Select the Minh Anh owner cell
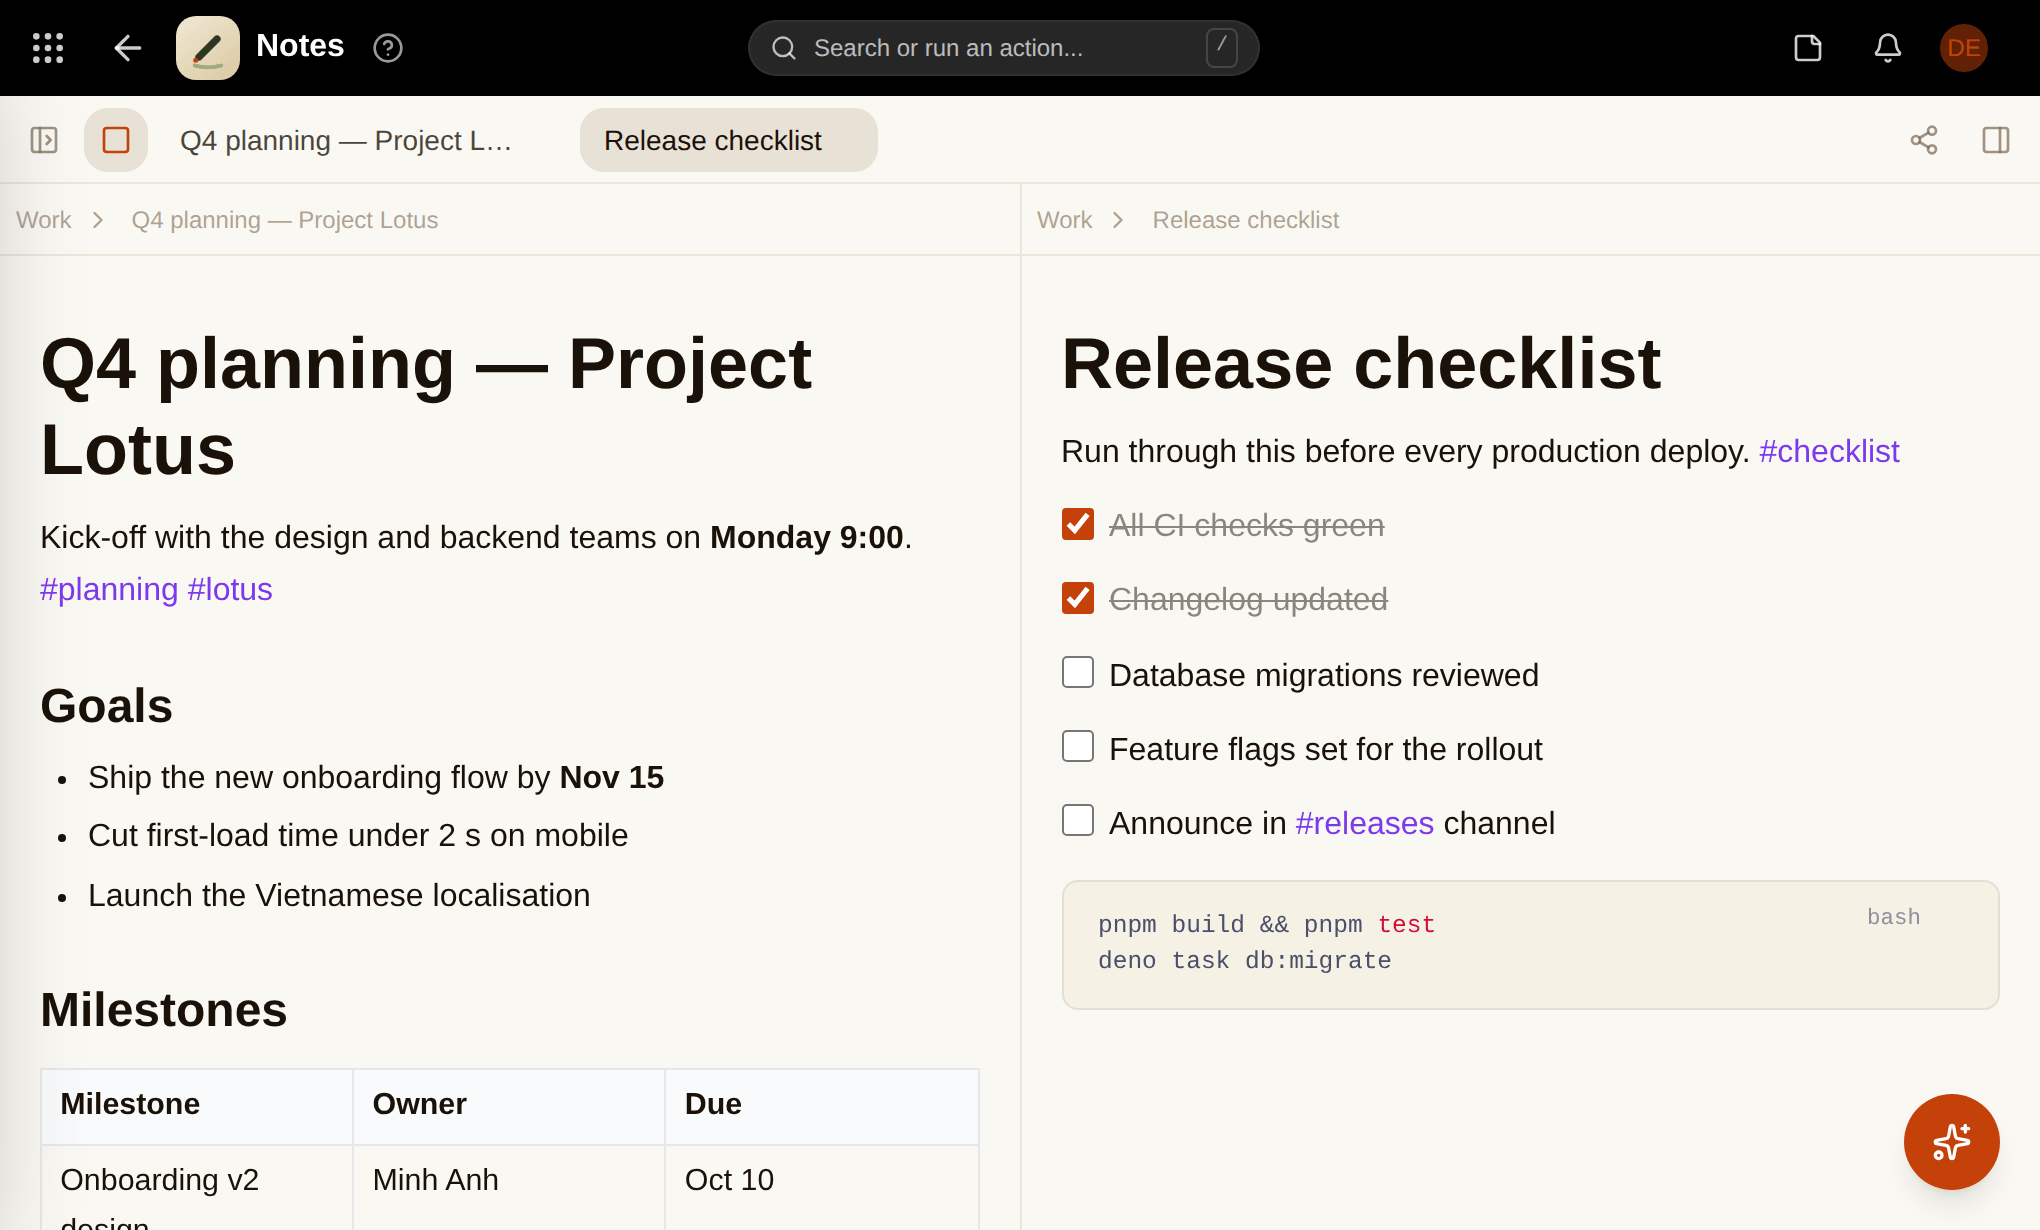Viewport: 2040px width, 1230px height. (509, 1188)
